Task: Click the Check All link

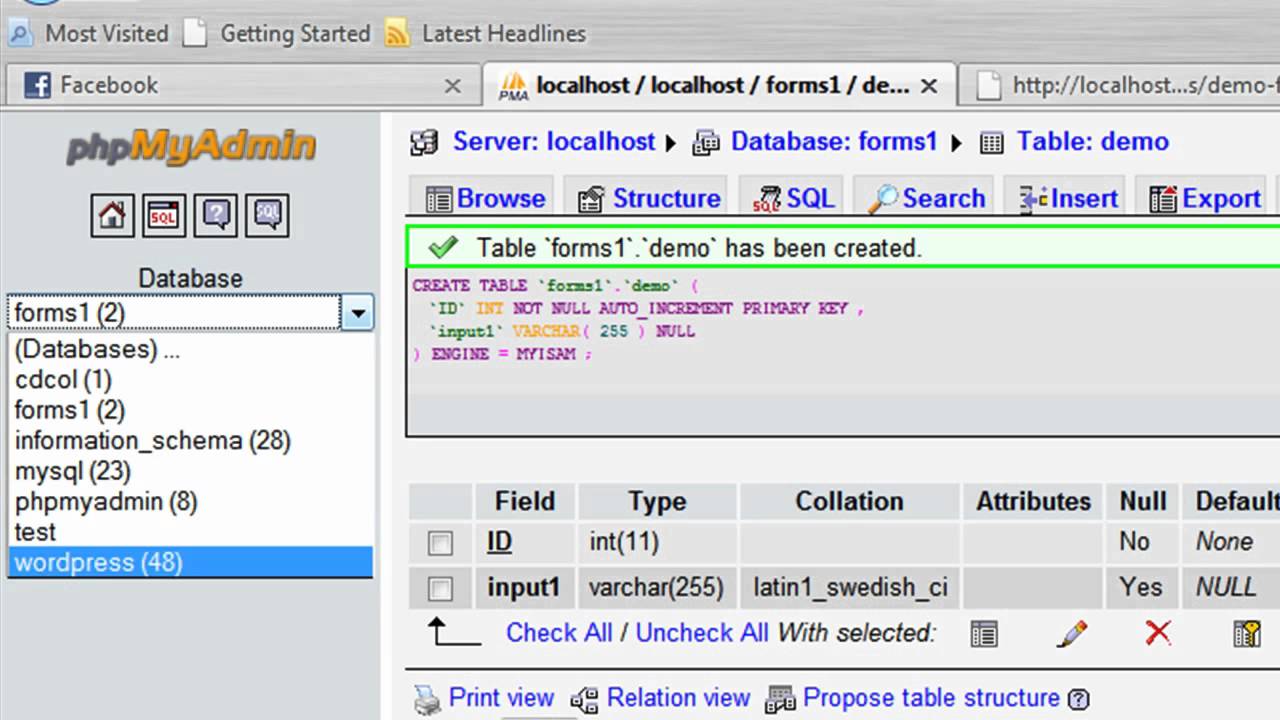Action: click(558, 633)
